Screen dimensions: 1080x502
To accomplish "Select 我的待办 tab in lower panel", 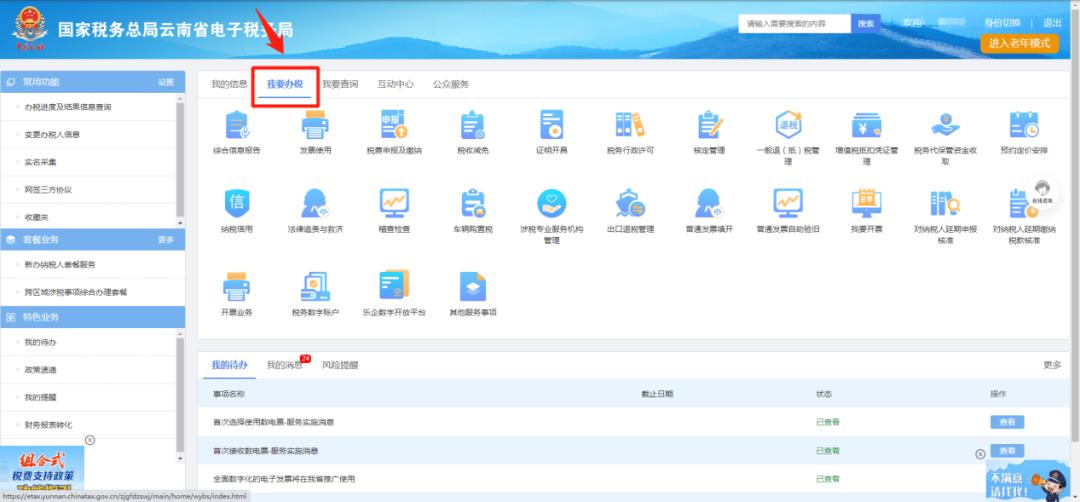I will (229, 365).
